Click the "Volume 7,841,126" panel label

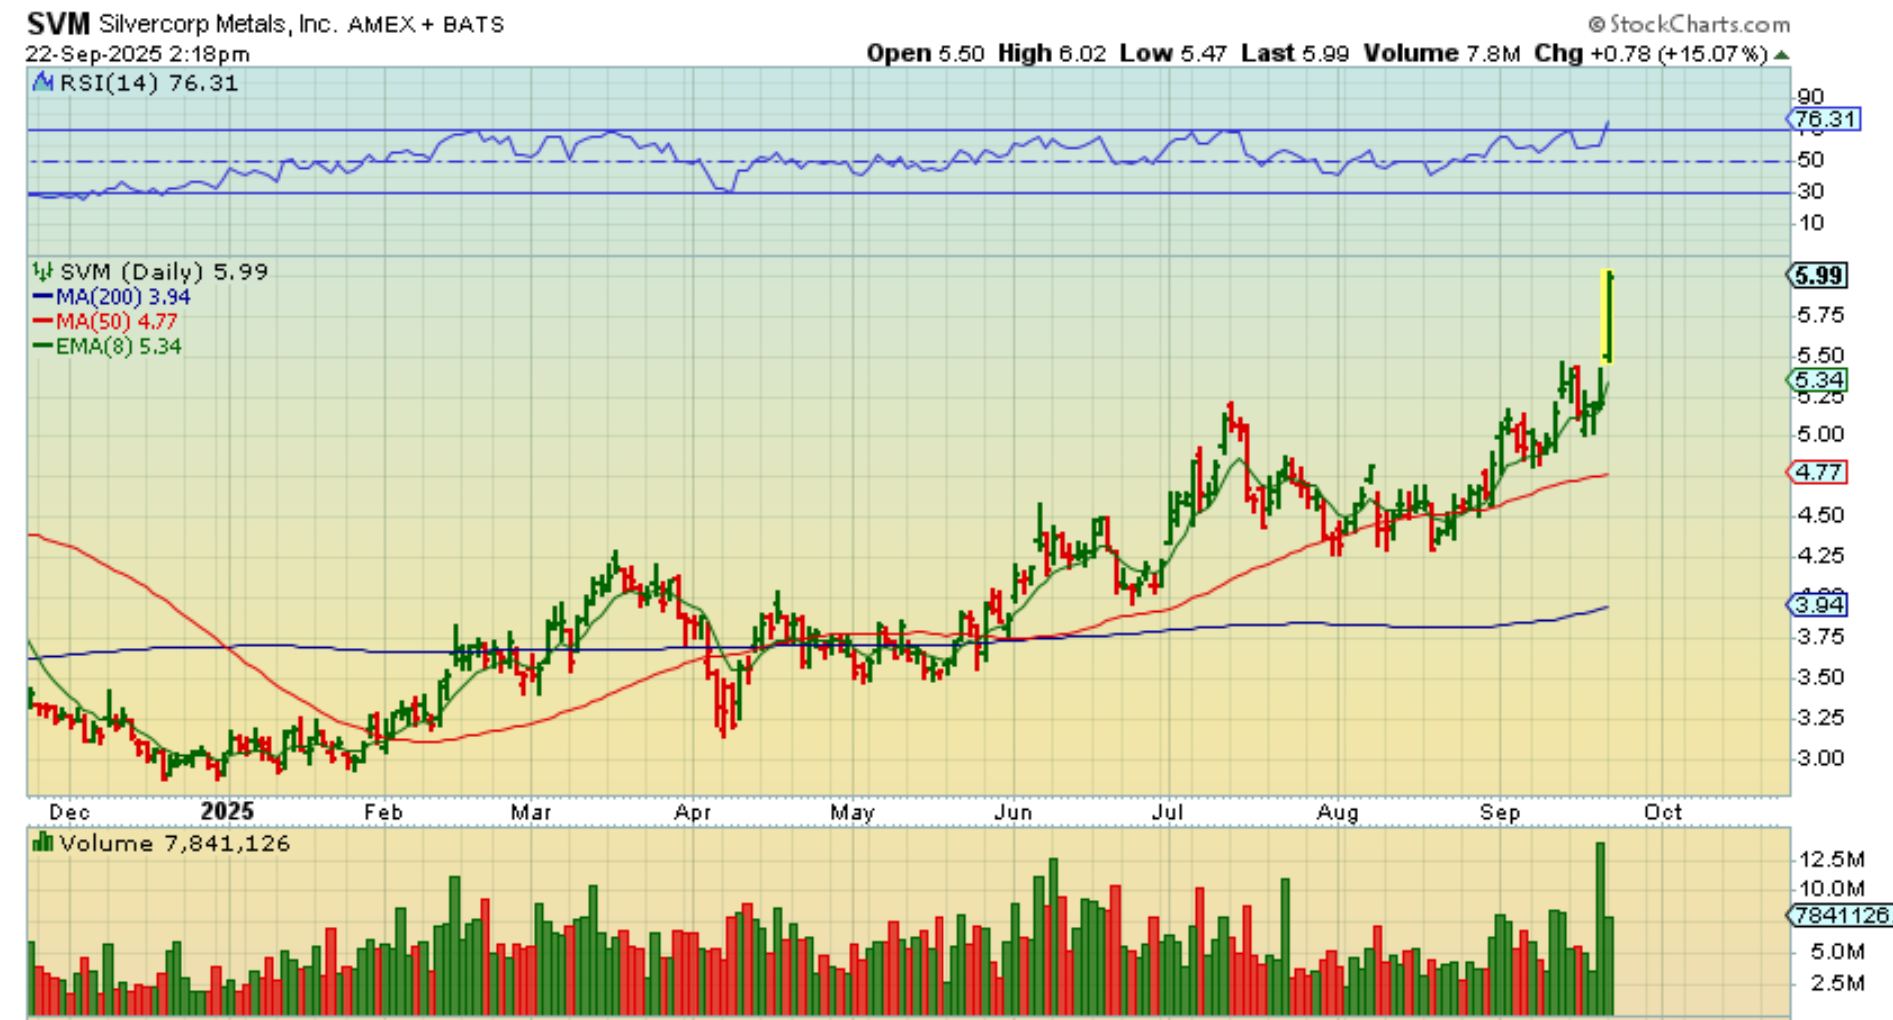click(x=175, y=844)
